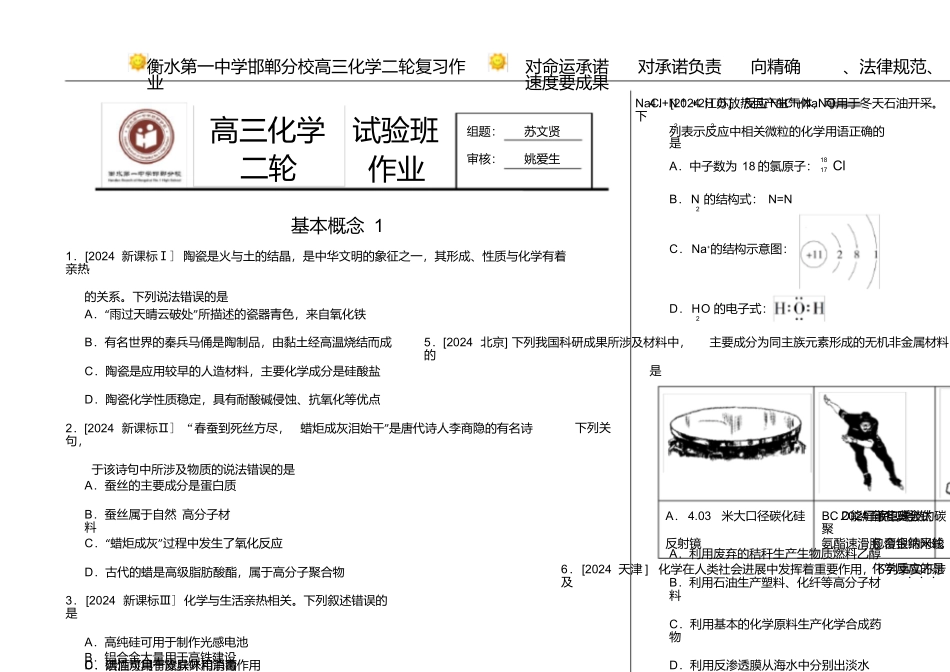Select option D 陶瓷化学性质稳定
The image size is (950, 672).
233,400
